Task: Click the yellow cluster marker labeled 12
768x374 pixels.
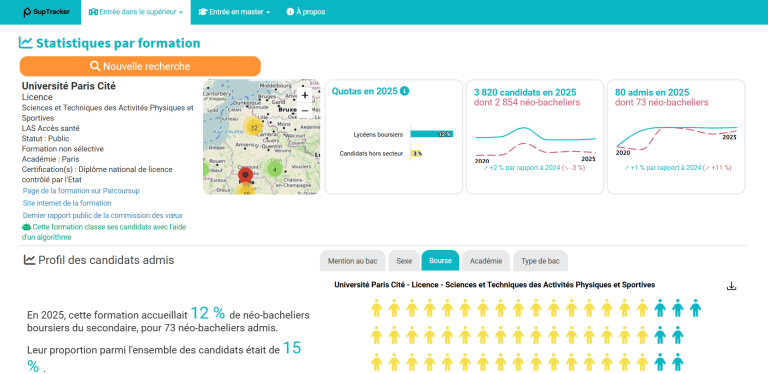Action: (253, 128)
